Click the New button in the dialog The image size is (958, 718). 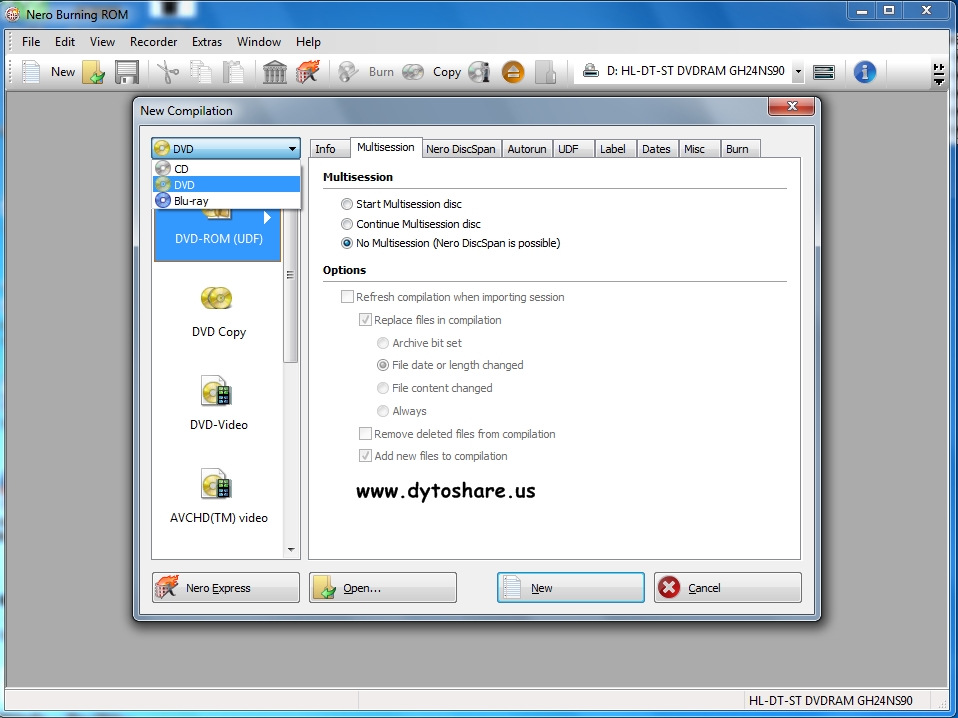pos(571,588)
